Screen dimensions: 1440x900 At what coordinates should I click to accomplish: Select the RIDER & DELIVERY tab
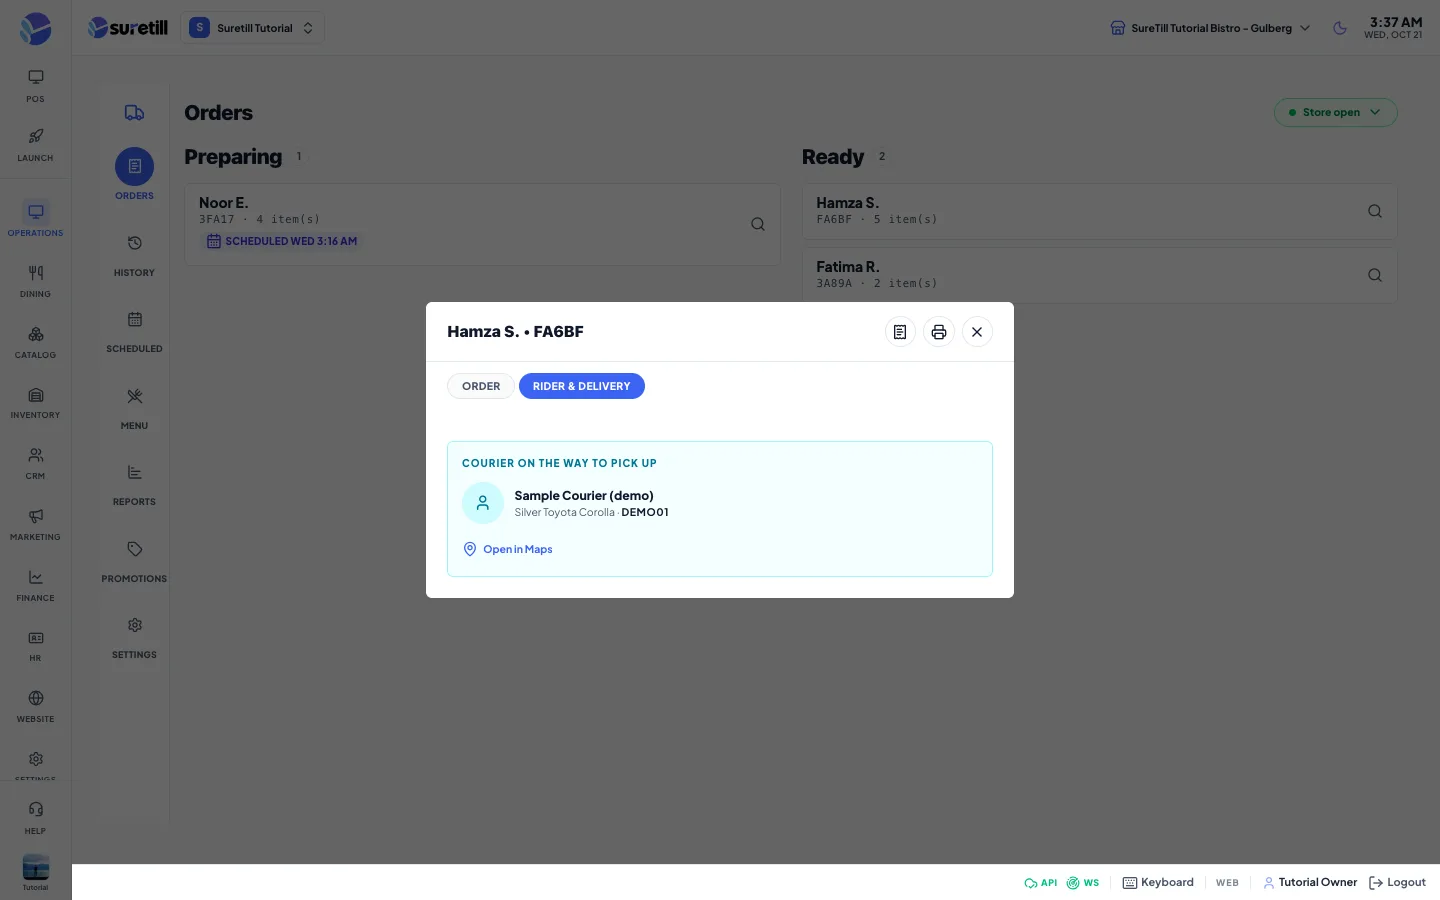(x=582, y=386)
